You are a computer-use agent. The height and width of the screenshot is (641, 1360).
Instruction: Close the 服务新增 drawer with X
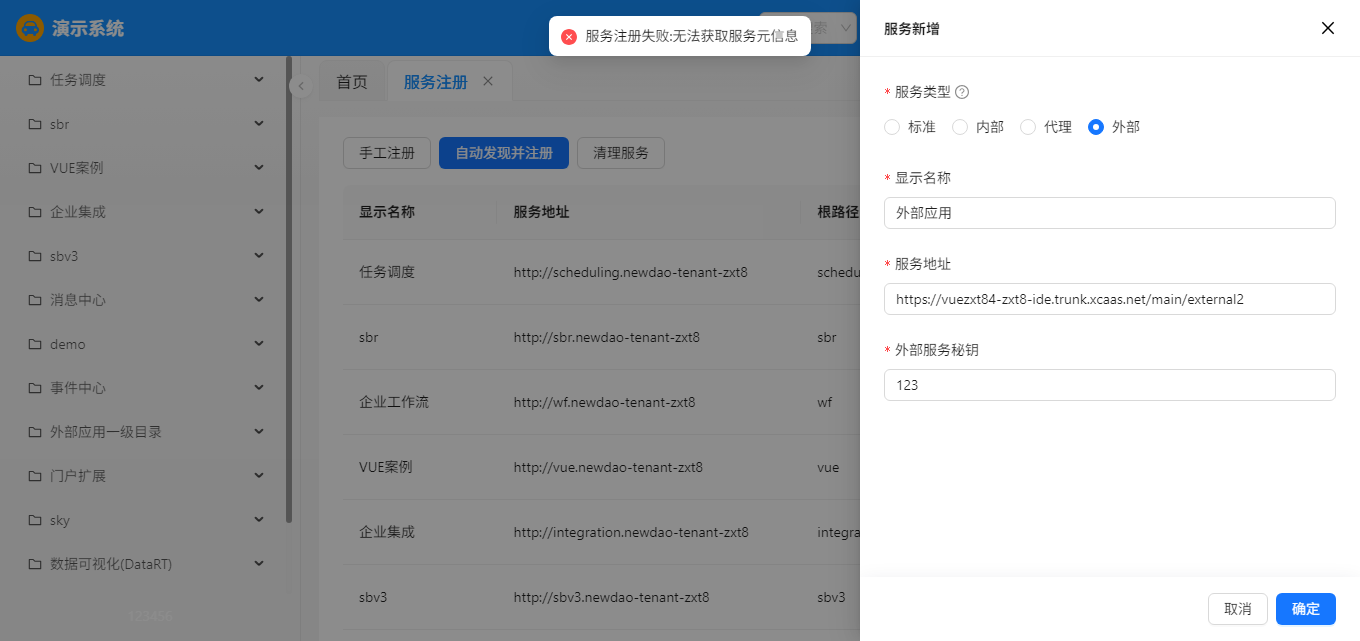tap(1327, 28)
